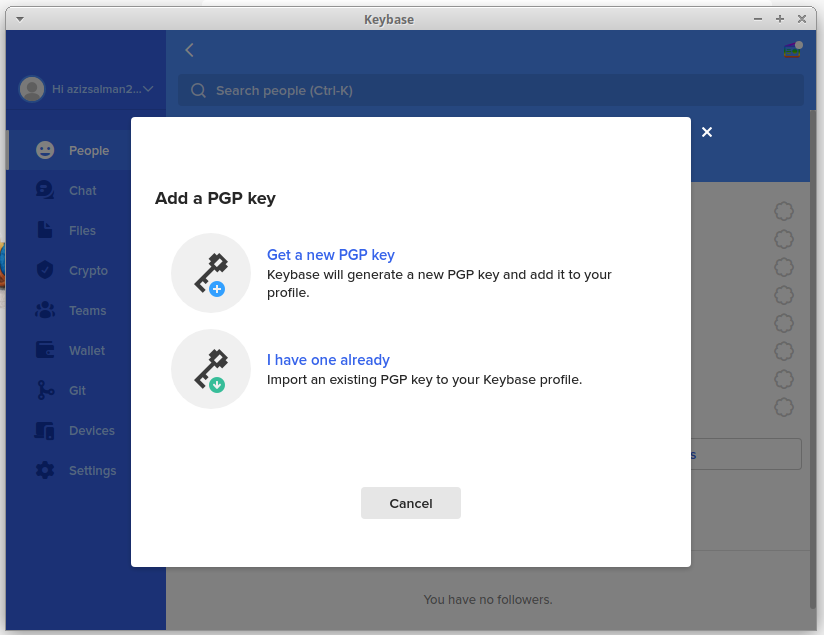Select Devices in the sidebar
Screen dimensions: 824x635
coord(91,431)
